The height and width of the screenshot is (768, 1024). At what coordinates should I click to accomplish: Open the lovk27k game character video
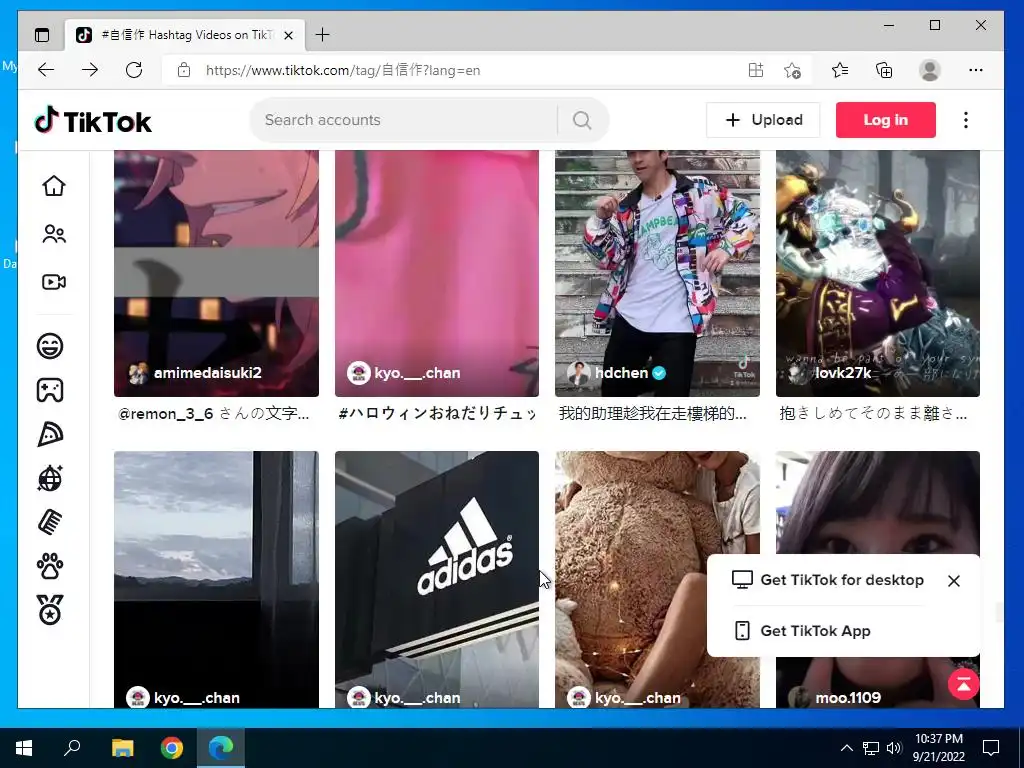pos(878,273)
